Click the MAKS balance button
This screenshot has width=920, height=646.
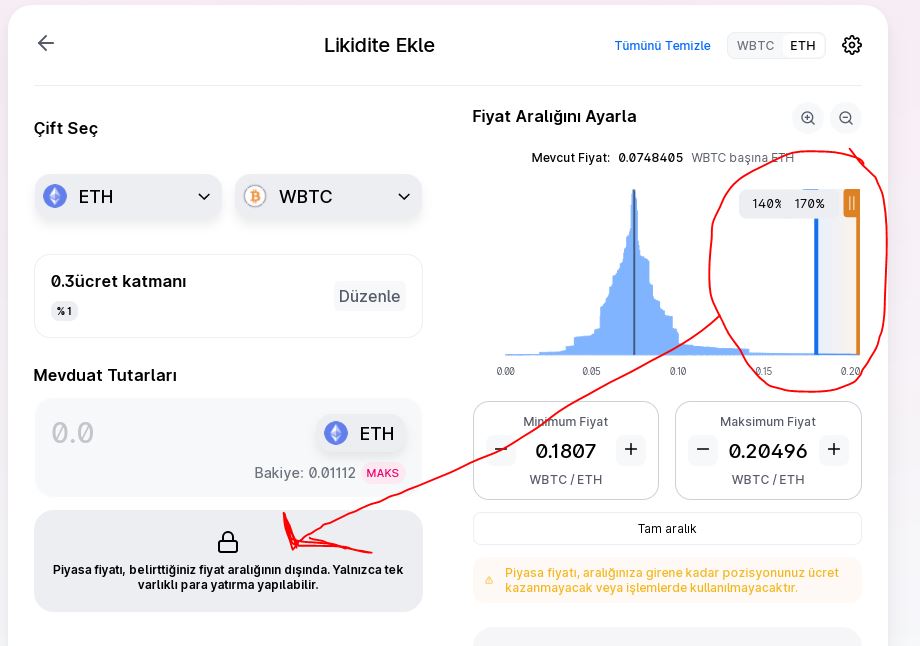pos(382,473)
